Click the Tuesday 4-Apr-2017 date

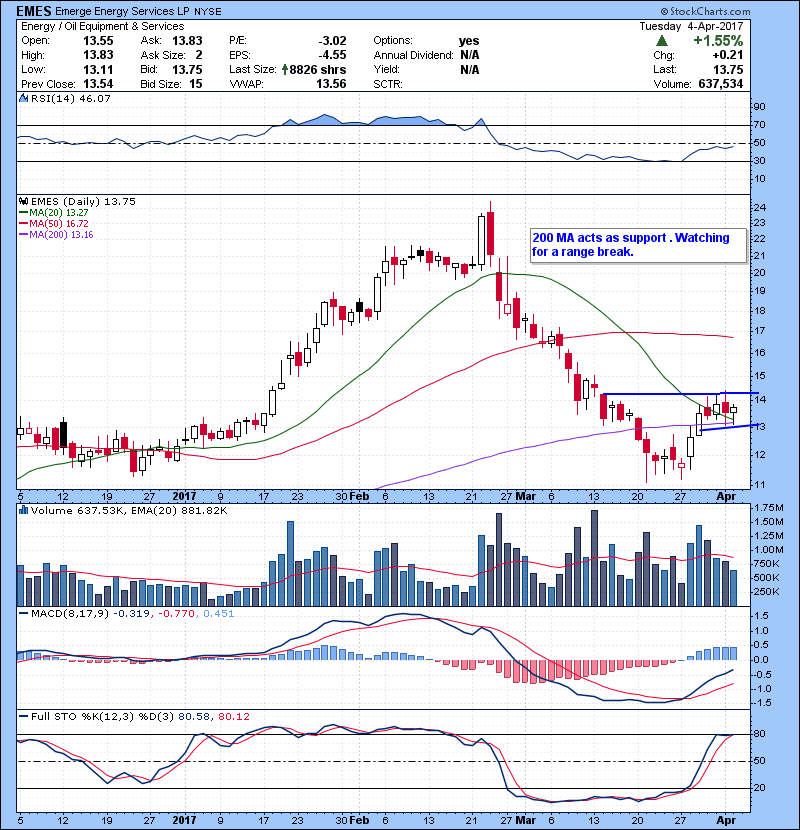click(x=691, y=26)
